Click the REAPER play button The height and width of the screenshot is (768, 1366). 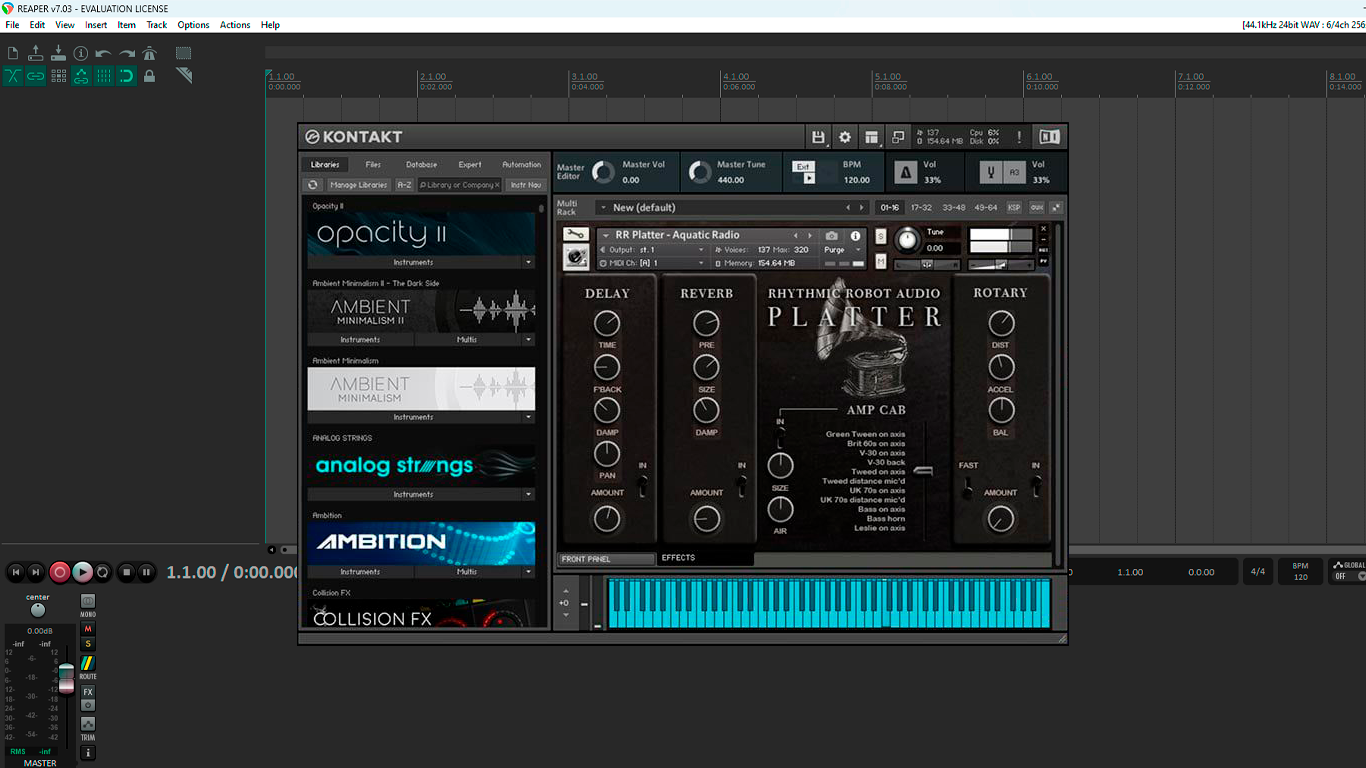tap(82, 572)
